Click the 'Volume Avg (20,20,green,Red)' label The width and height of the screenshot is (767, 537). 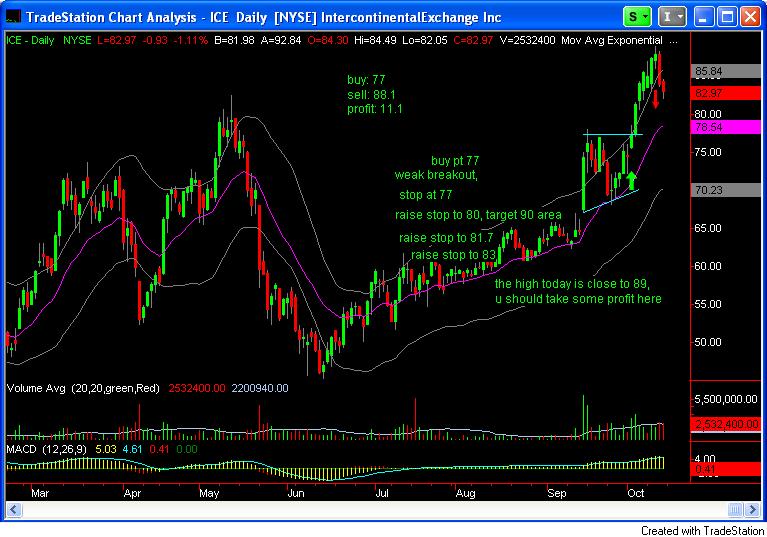click(83, 388)
